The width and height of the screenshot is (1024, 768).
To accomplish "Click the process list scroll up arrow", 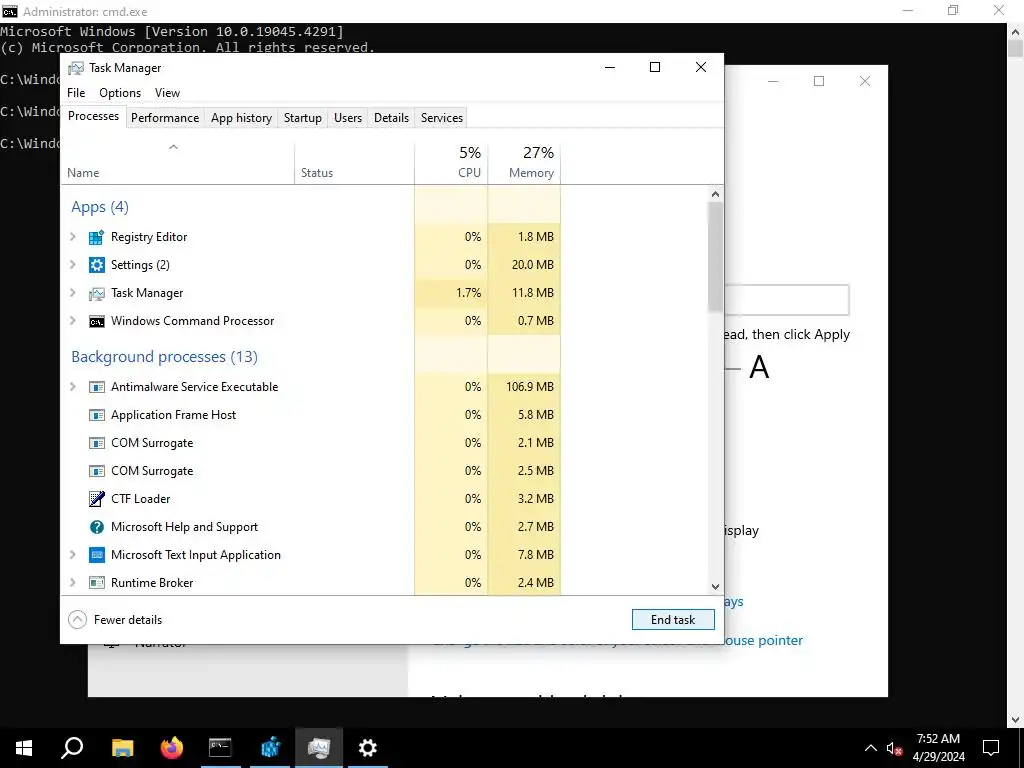I will point(715,194).
